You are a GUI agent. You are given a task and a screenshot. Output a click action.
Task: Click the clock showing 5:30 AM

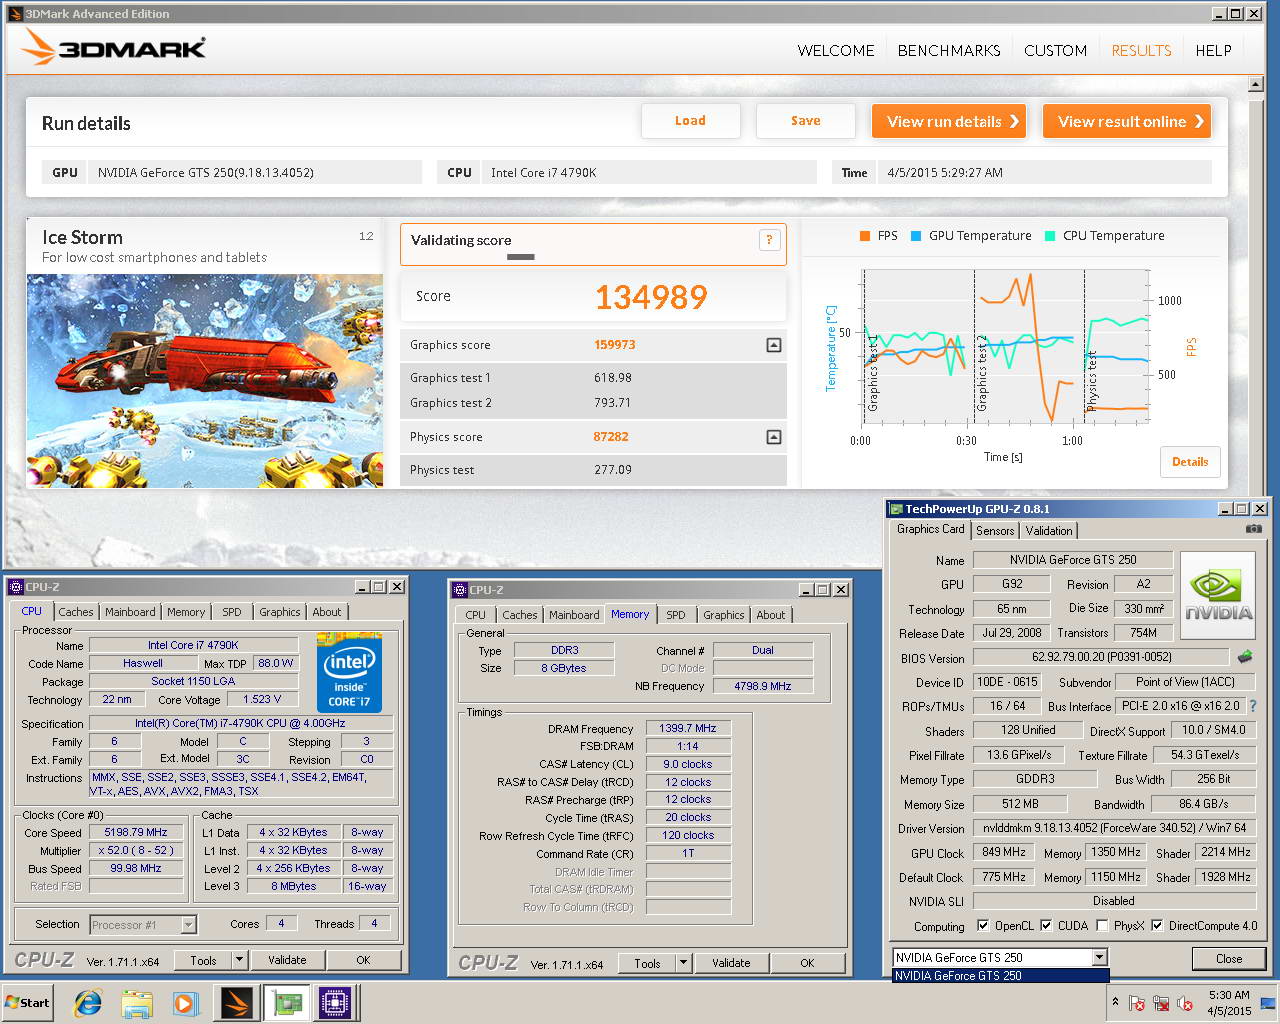(1228, 995)
